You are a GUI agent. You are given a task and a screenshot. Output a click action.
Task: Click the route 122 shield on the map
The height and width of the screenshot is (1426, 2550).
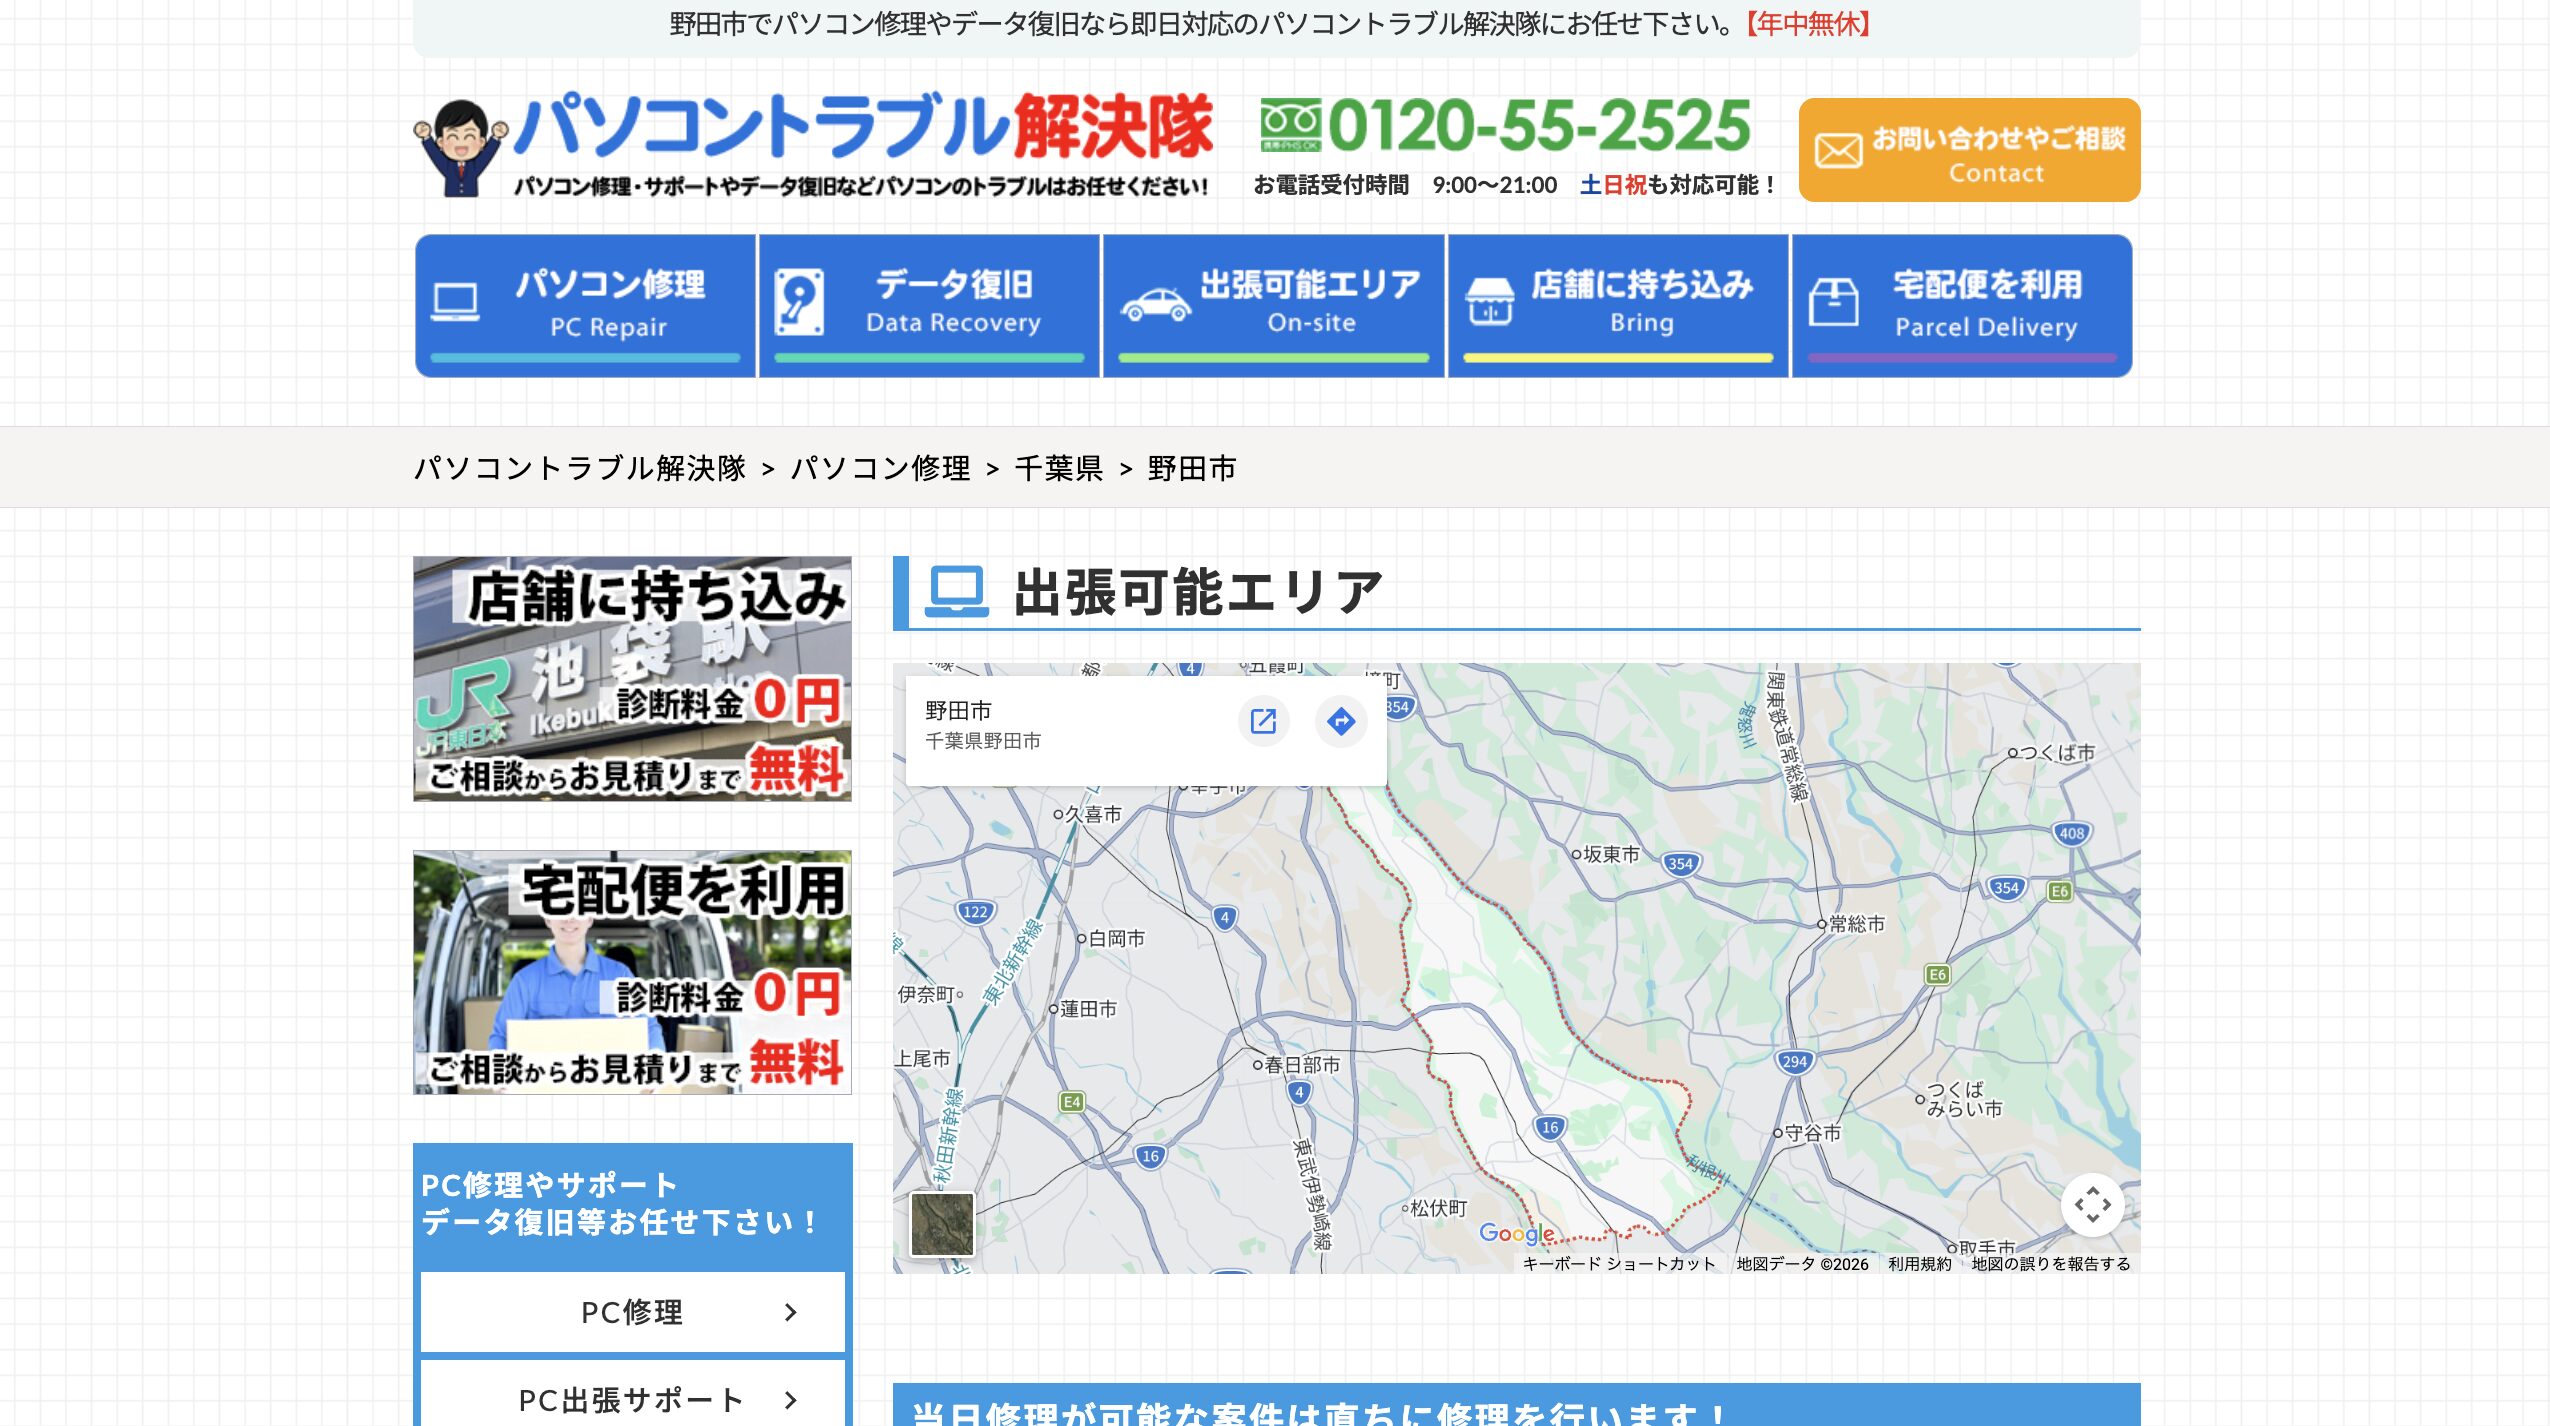(974, 911)
